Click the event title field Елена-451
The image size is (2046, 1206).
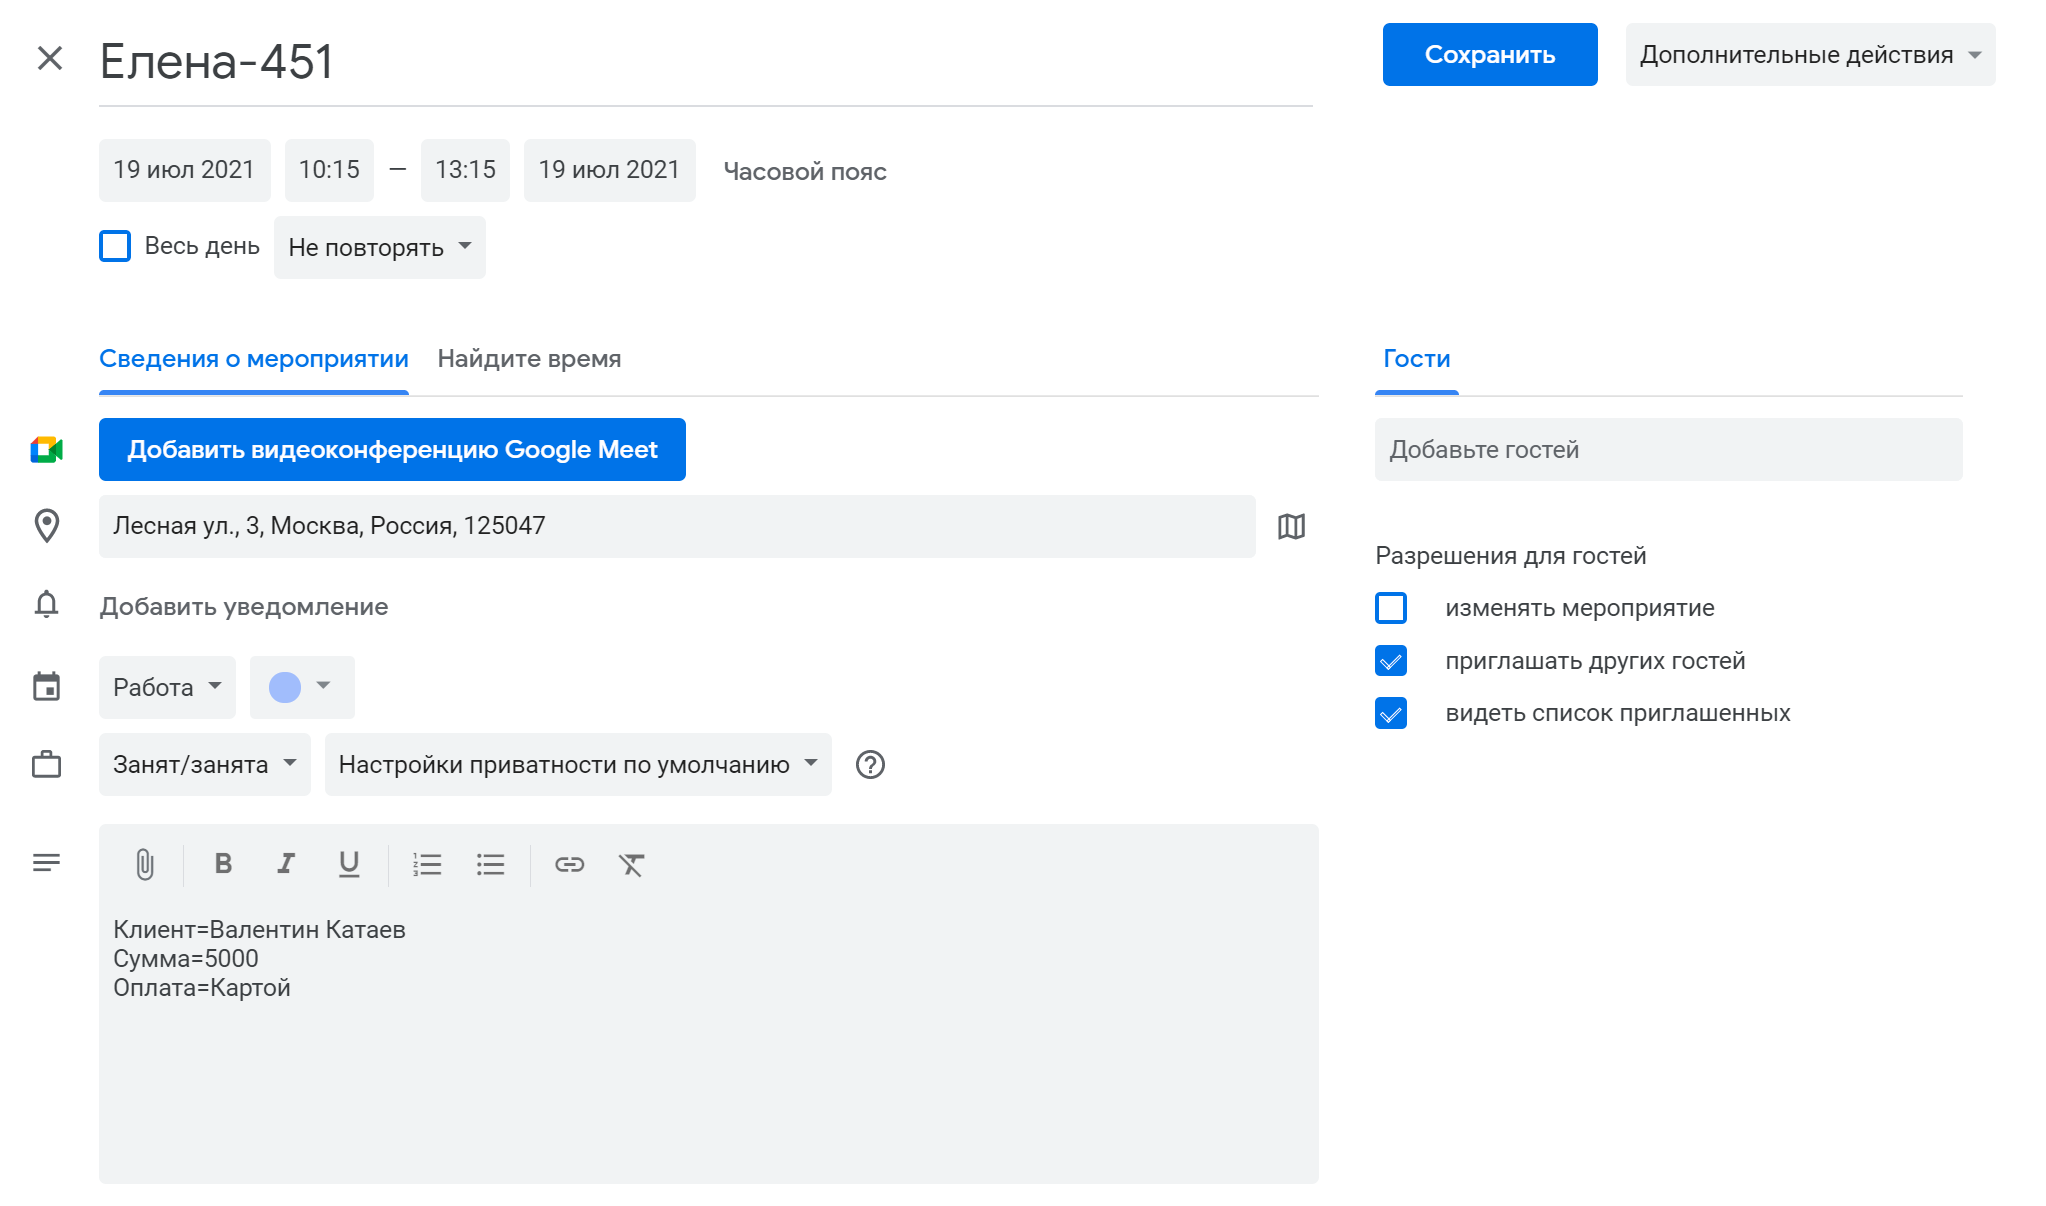point(705,62)
